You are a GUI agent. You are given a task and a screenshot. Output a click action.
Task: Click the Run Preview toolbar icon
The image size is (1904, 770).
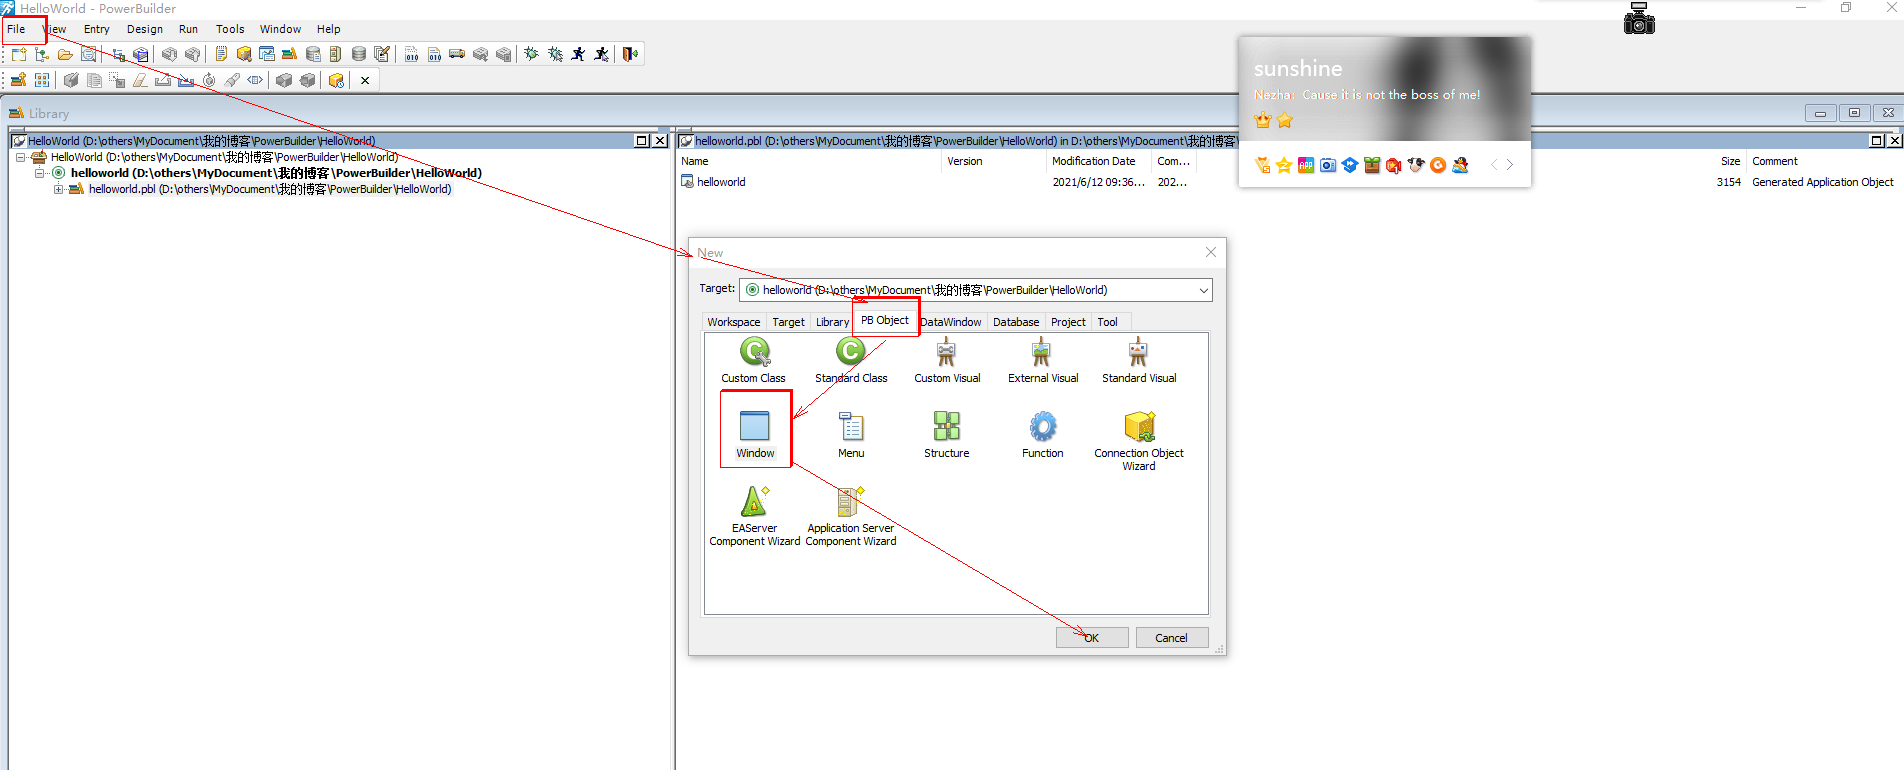(x=88, y=54)
